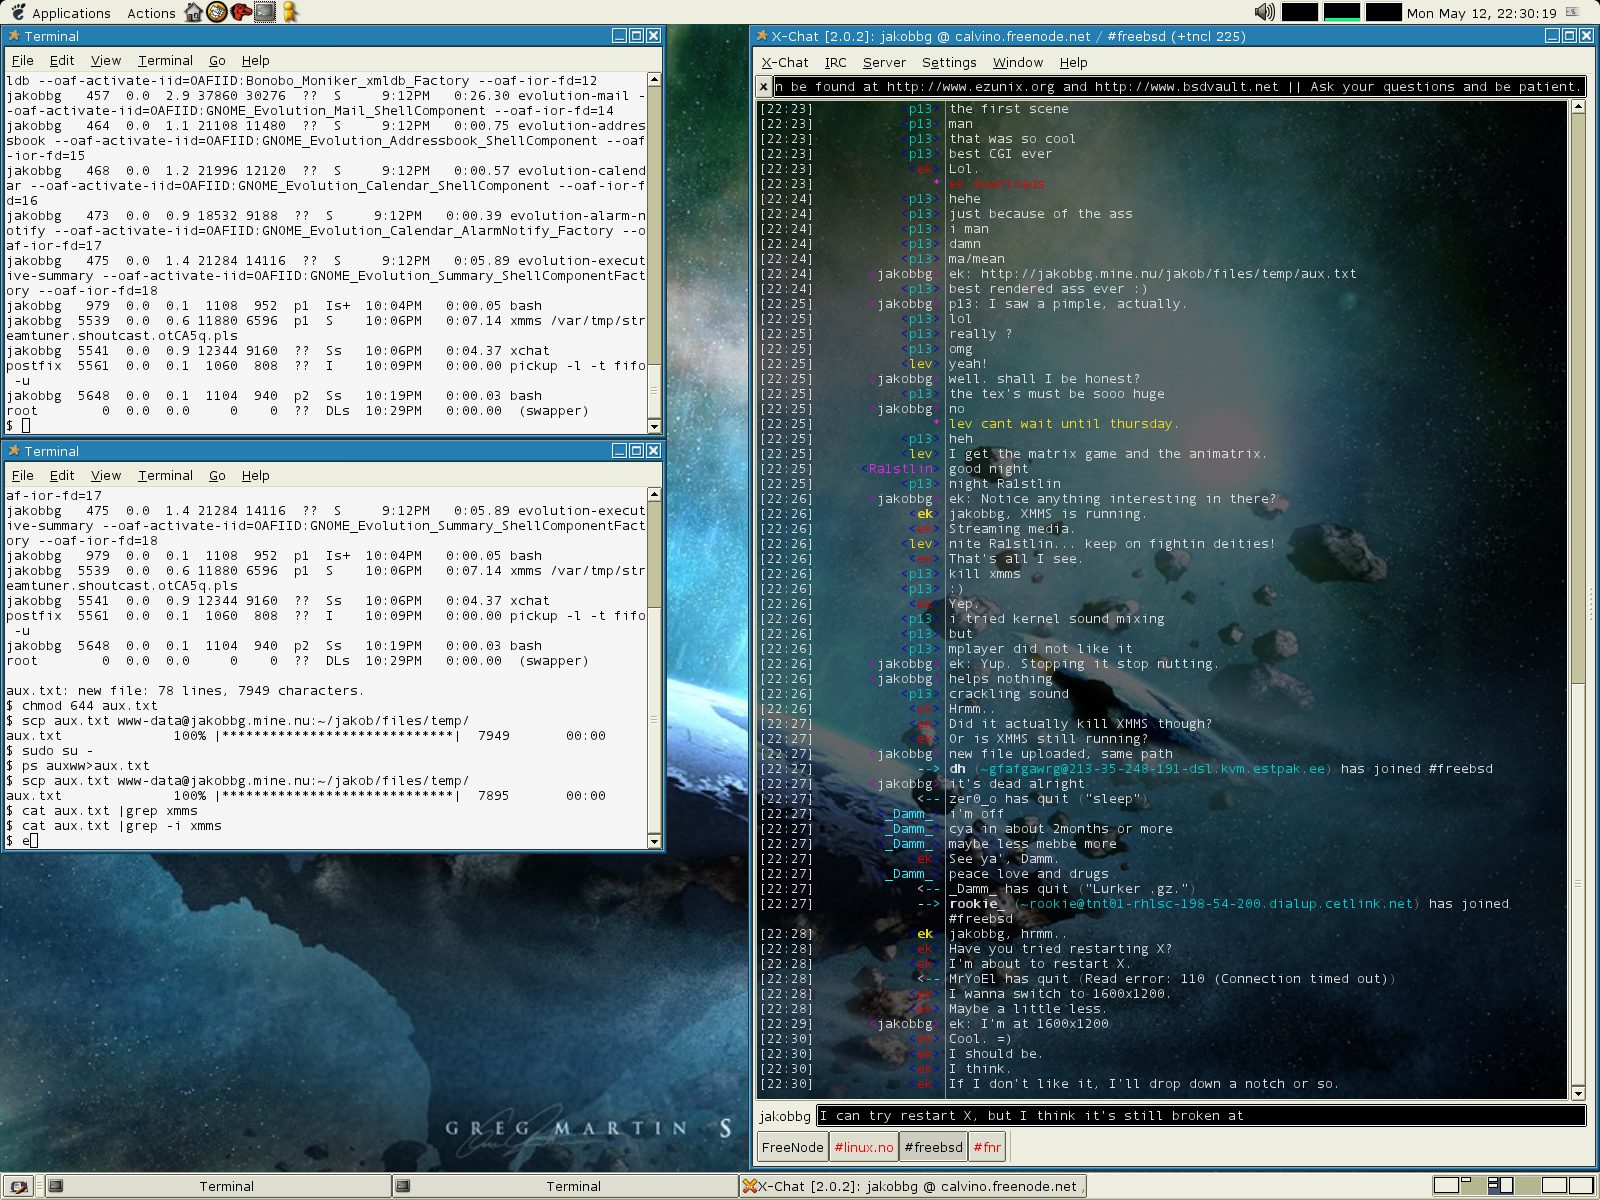Screen dimensions: 1600x1200
Task: Click the lower Terminal window menu star icon
Action: pos(14,451)
